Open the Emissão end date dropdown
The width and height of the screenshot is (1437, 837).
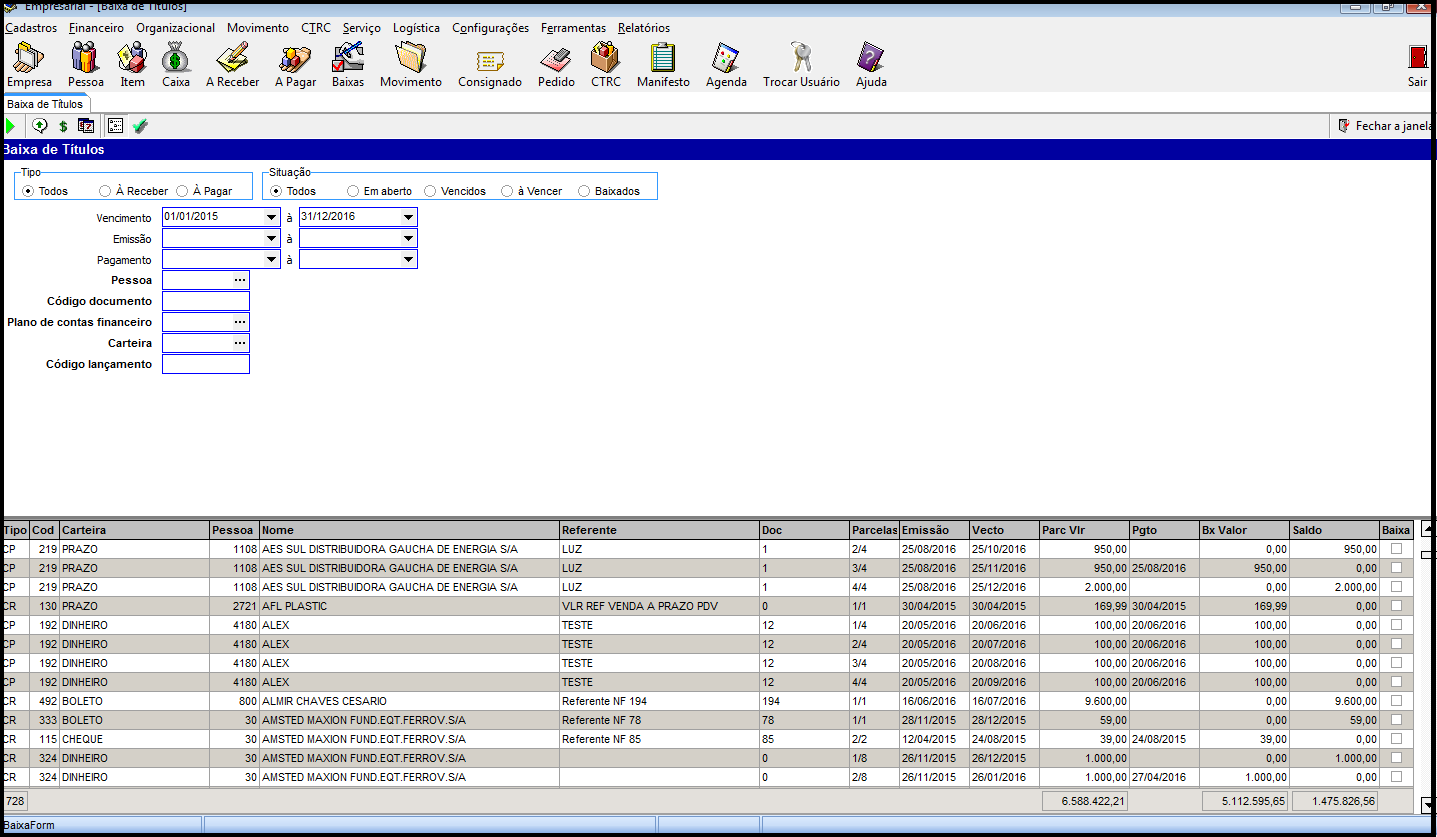407,239
